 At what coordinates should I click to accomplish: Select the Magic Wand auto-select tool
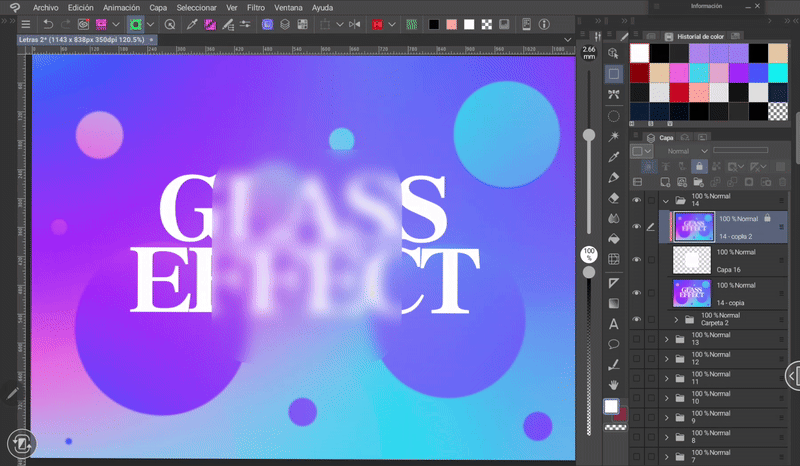[x=614, y=136]
